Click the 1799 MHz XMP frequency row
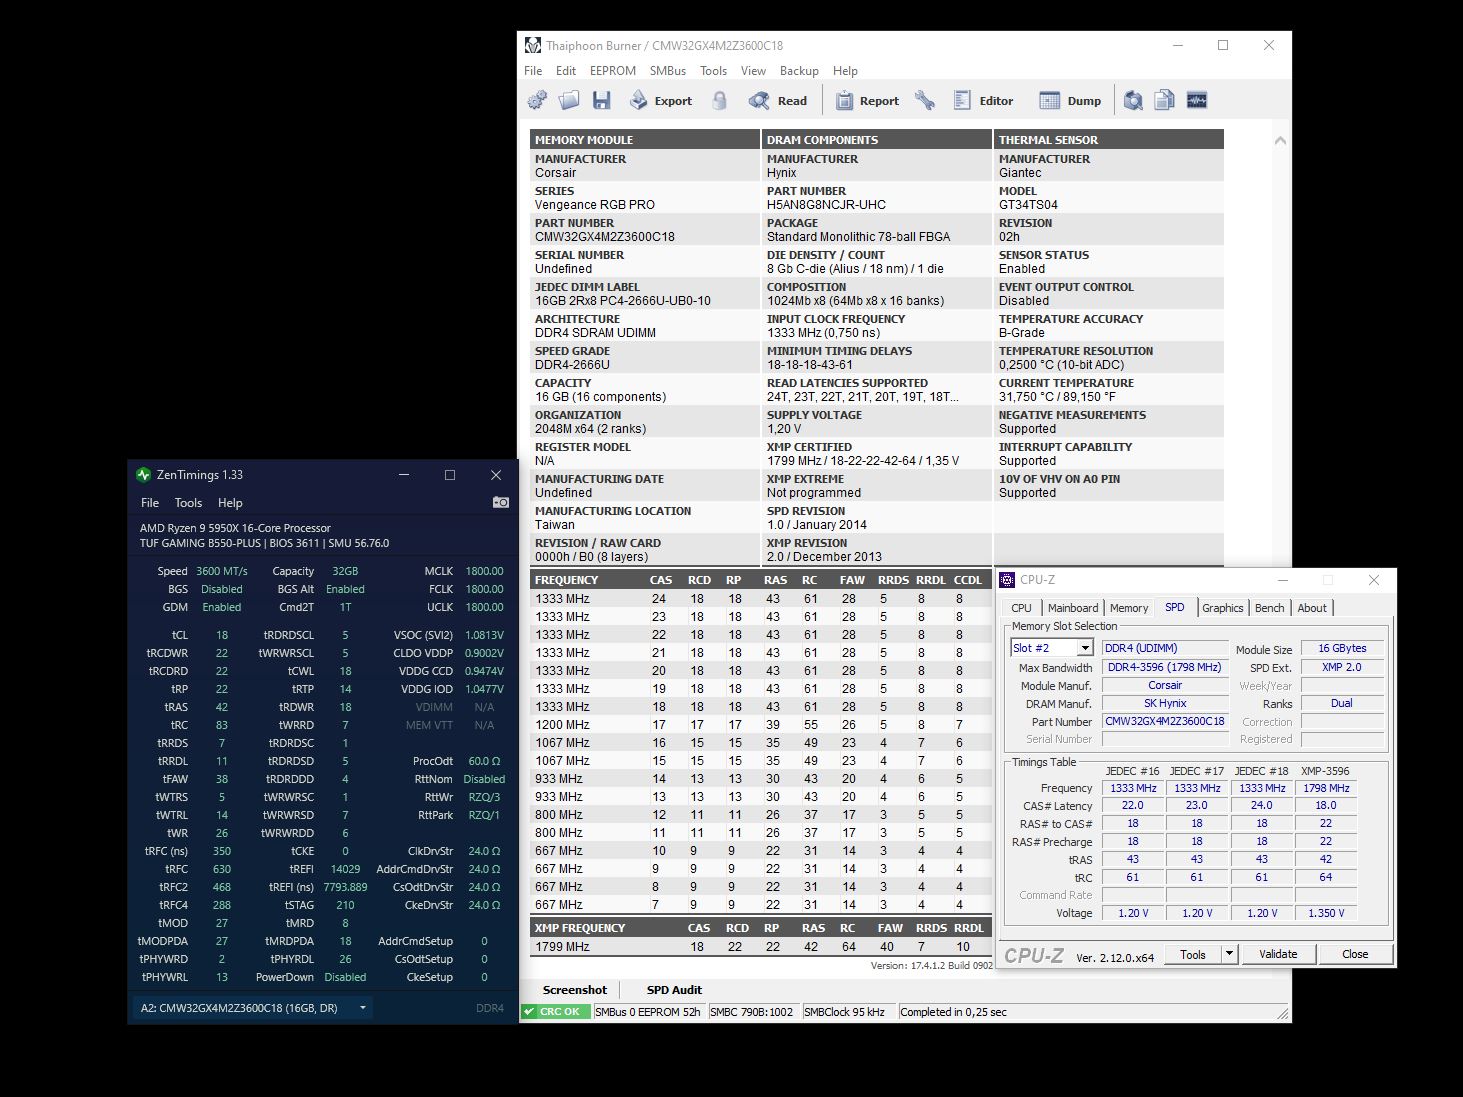This screenshot has width=1463, height=1097. click(x=760, y=947)
